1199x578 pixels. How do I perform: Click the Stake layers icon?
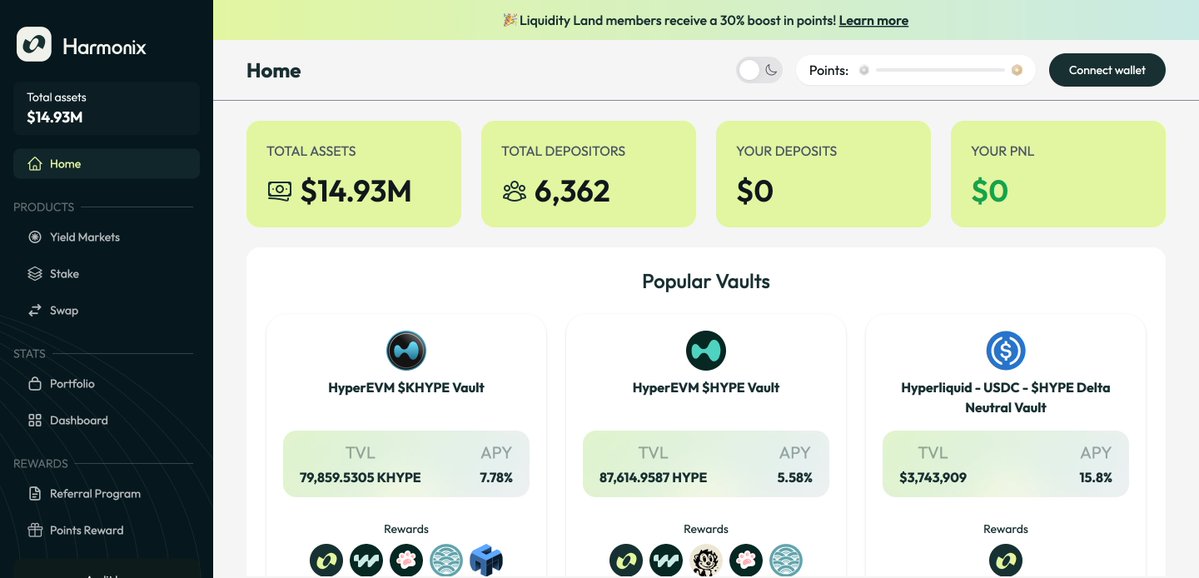(34, 274)
